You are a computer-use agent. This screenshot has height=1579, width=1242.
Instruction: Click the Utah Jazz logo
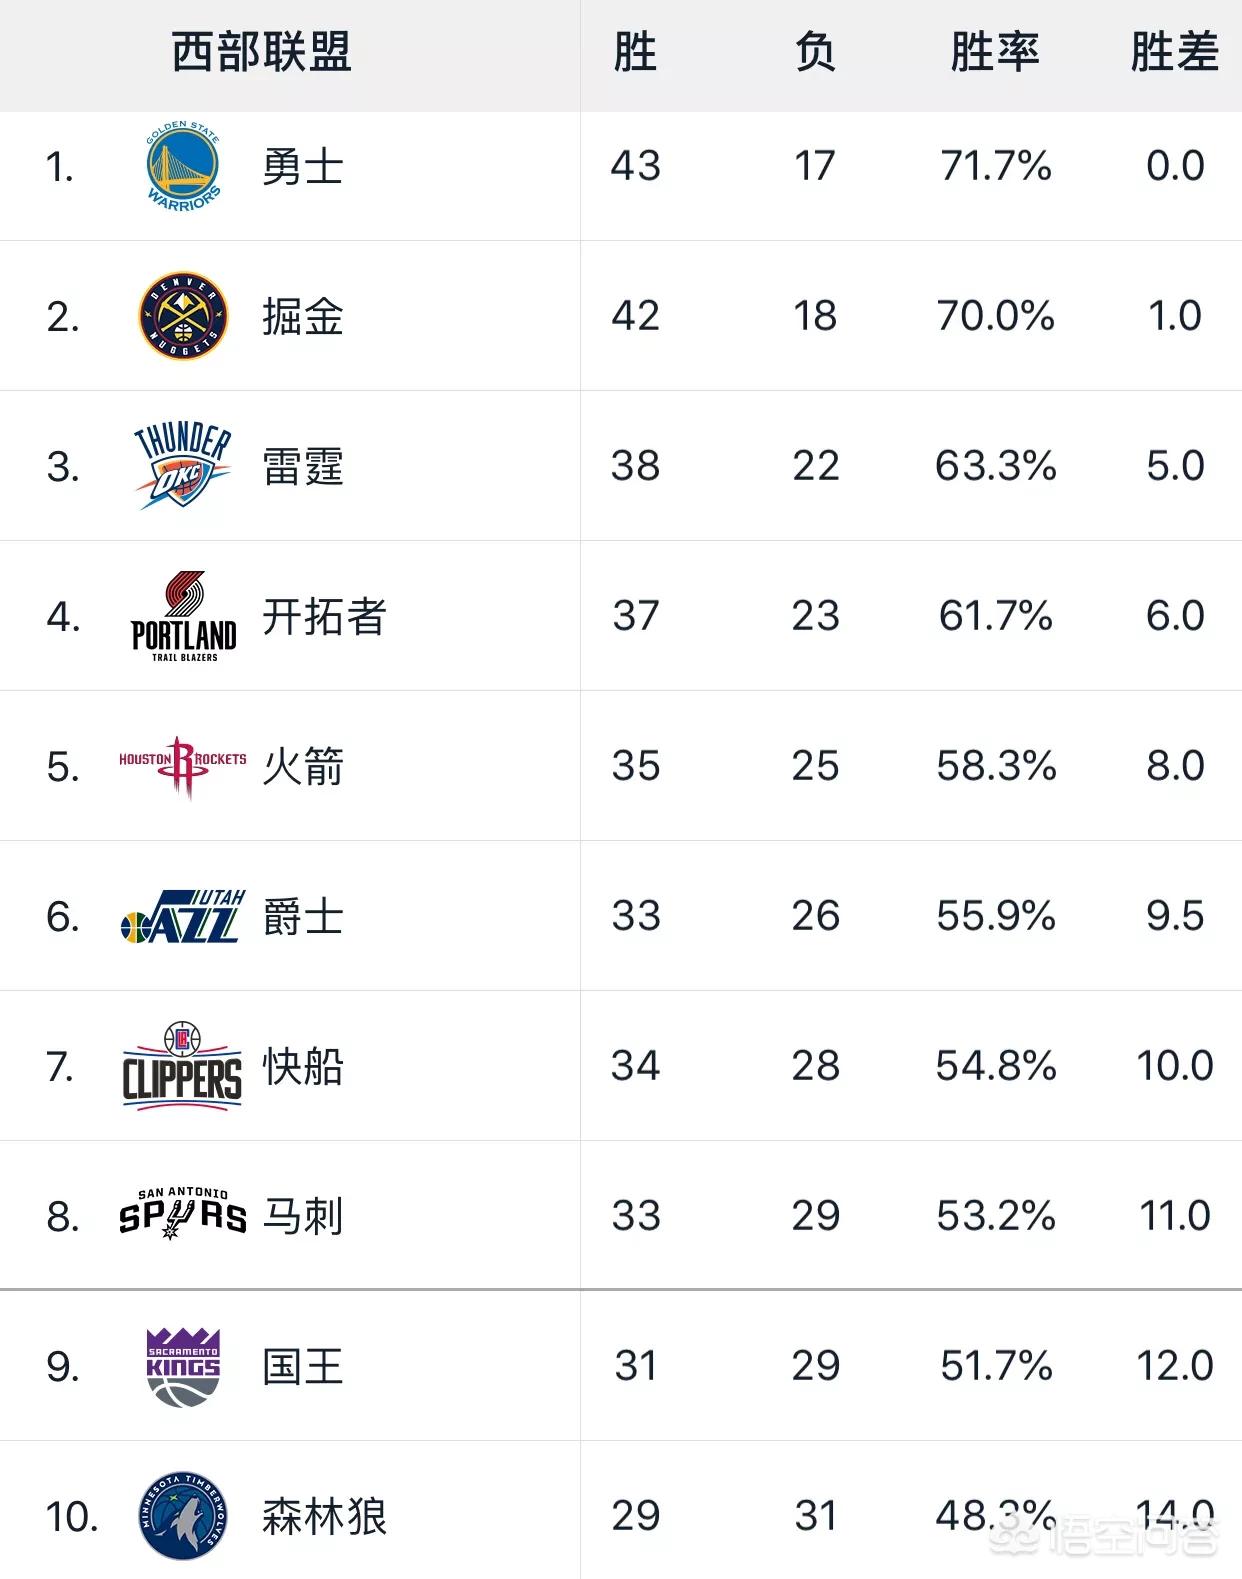(x=183, y=916)
